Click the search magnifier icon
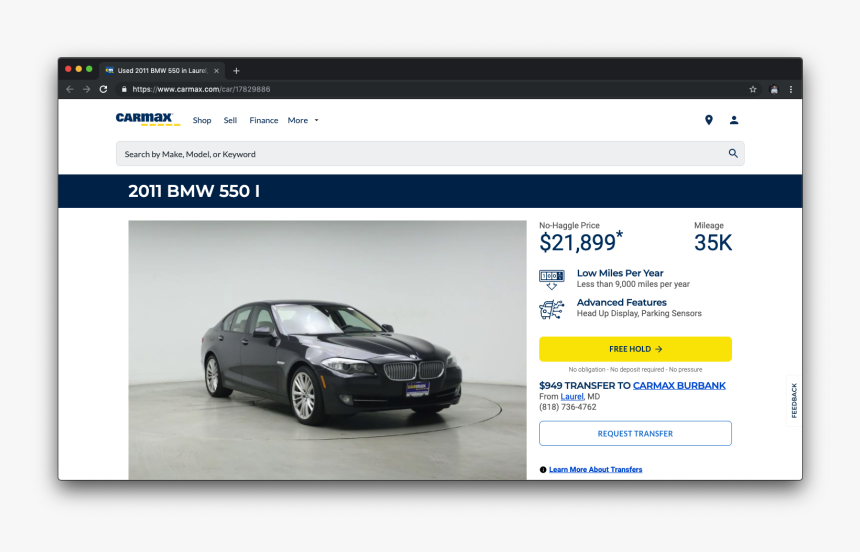Image resolution: width=860 pixels, height=552 pixels. pos(733,154)
